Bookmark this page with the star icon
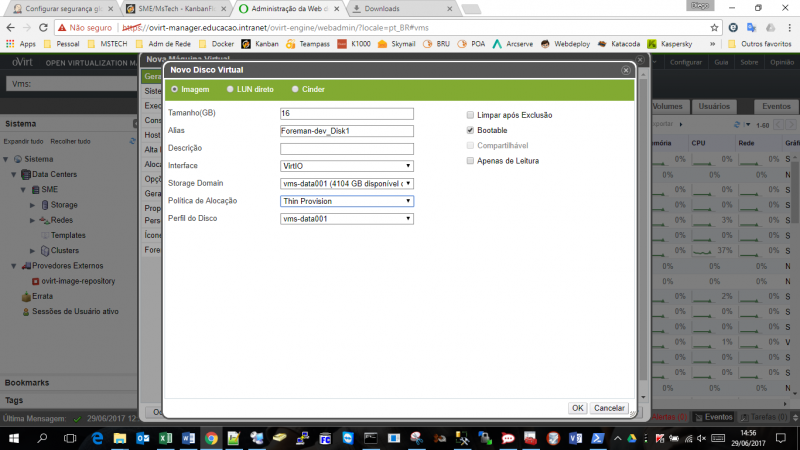 (x=714, y=28)
